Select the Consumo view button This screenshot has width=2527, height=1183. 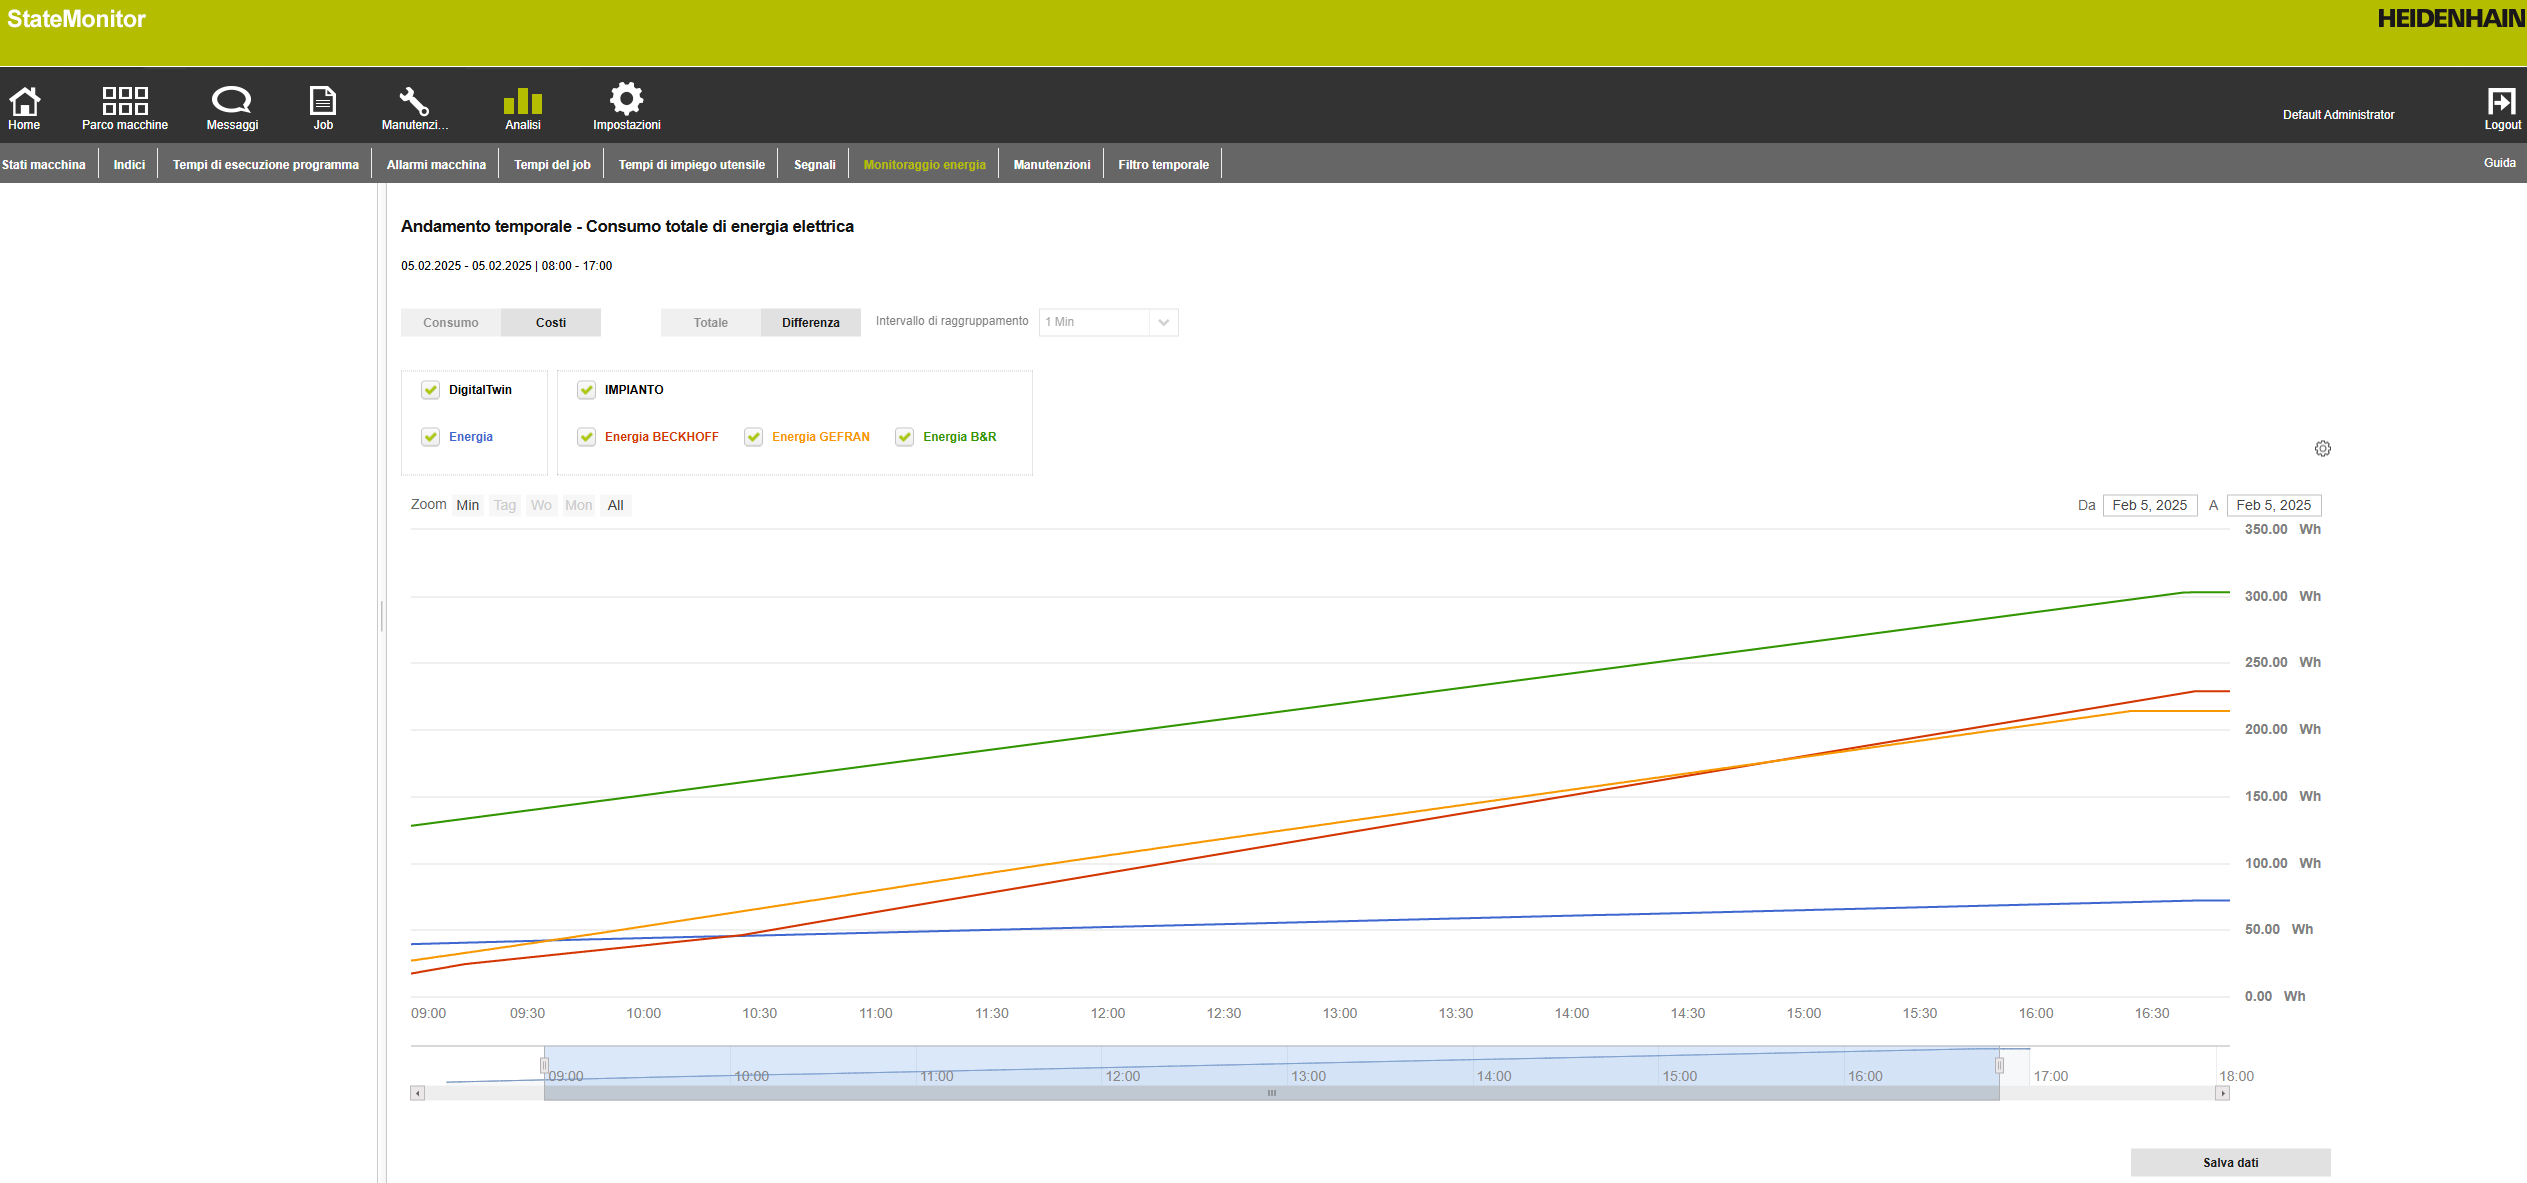point(450,323)
